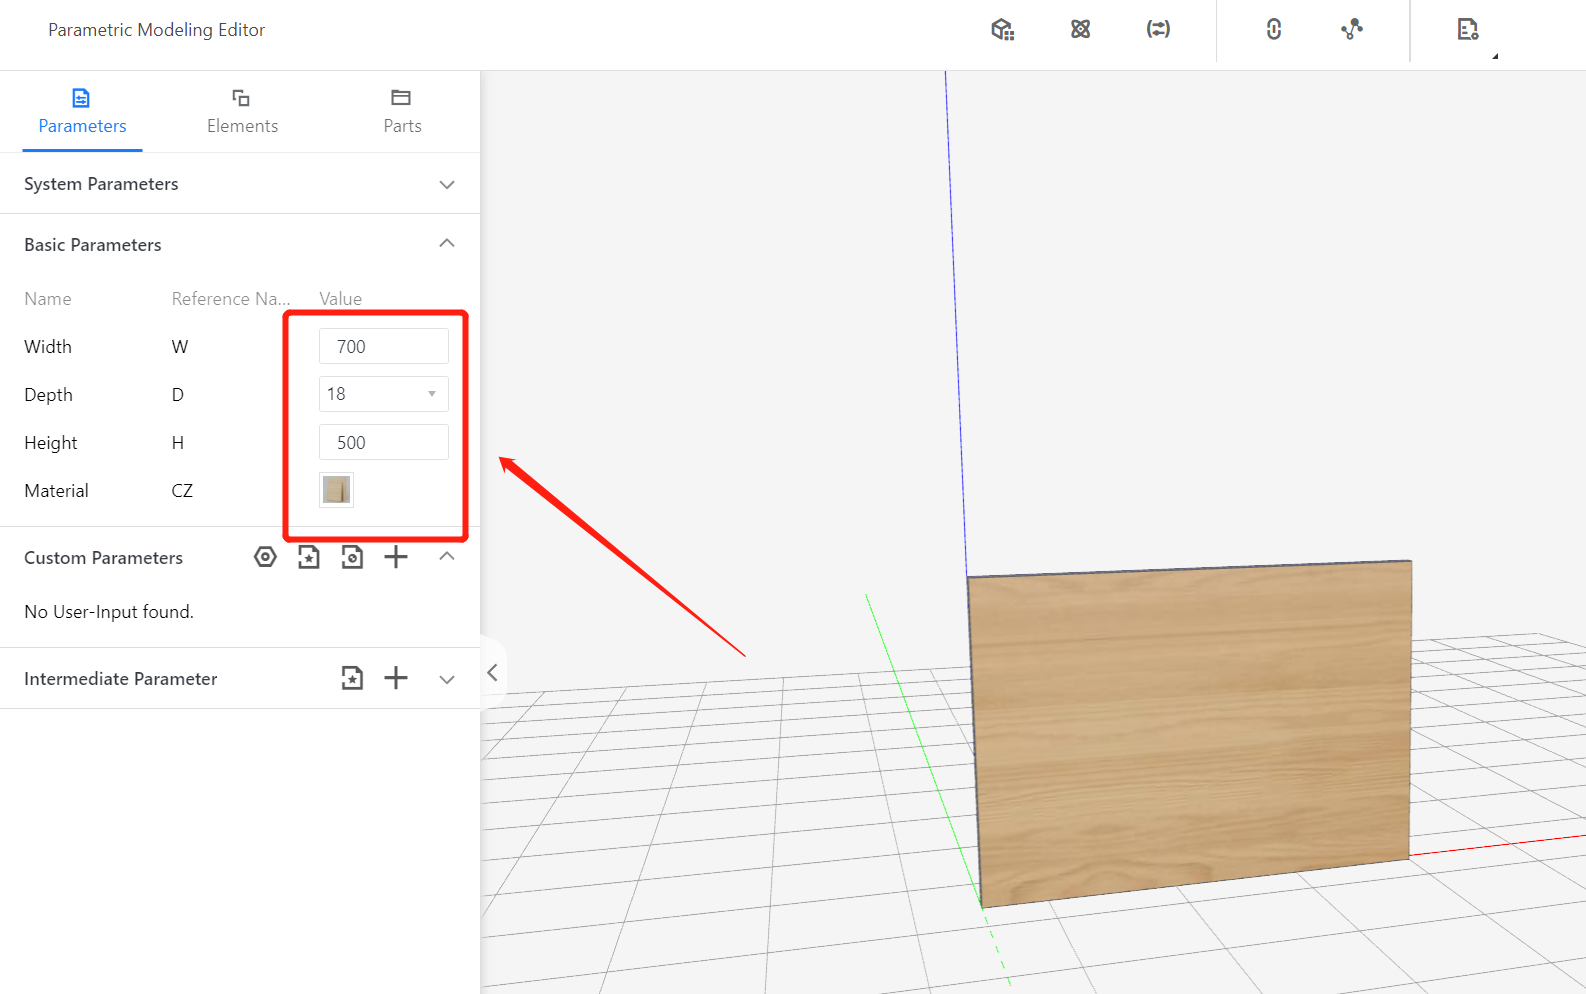Open the Depth value dropdown
The image size is (1586, 994).
(x=384, y=394)
